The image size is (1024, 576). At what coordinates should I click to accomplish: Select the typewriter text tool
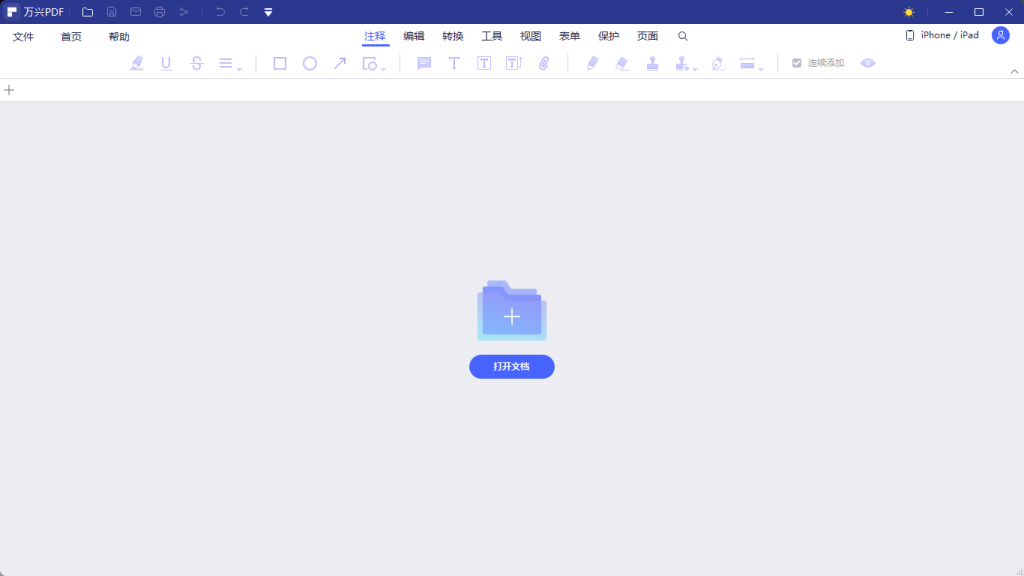click(454, 63)
